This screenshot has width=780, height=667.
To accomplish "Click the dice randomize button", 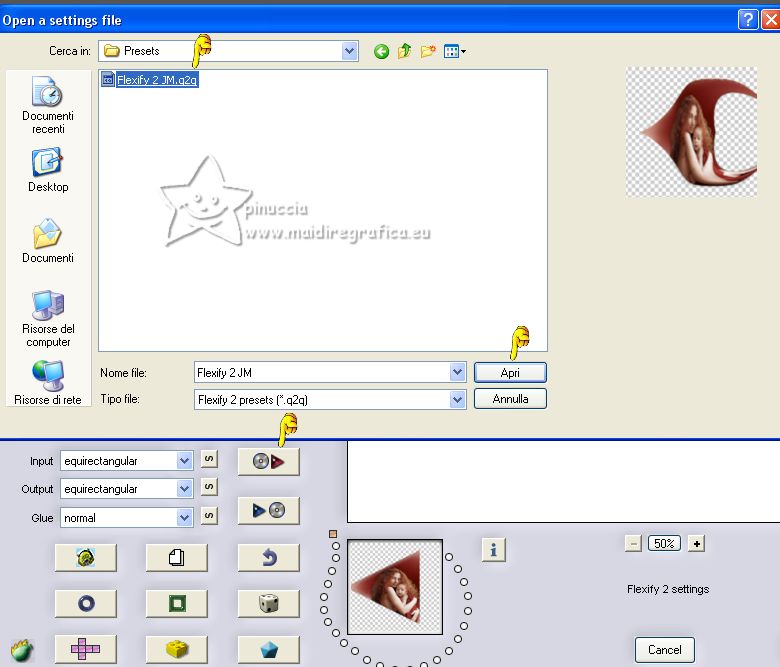I will point(269,603).
